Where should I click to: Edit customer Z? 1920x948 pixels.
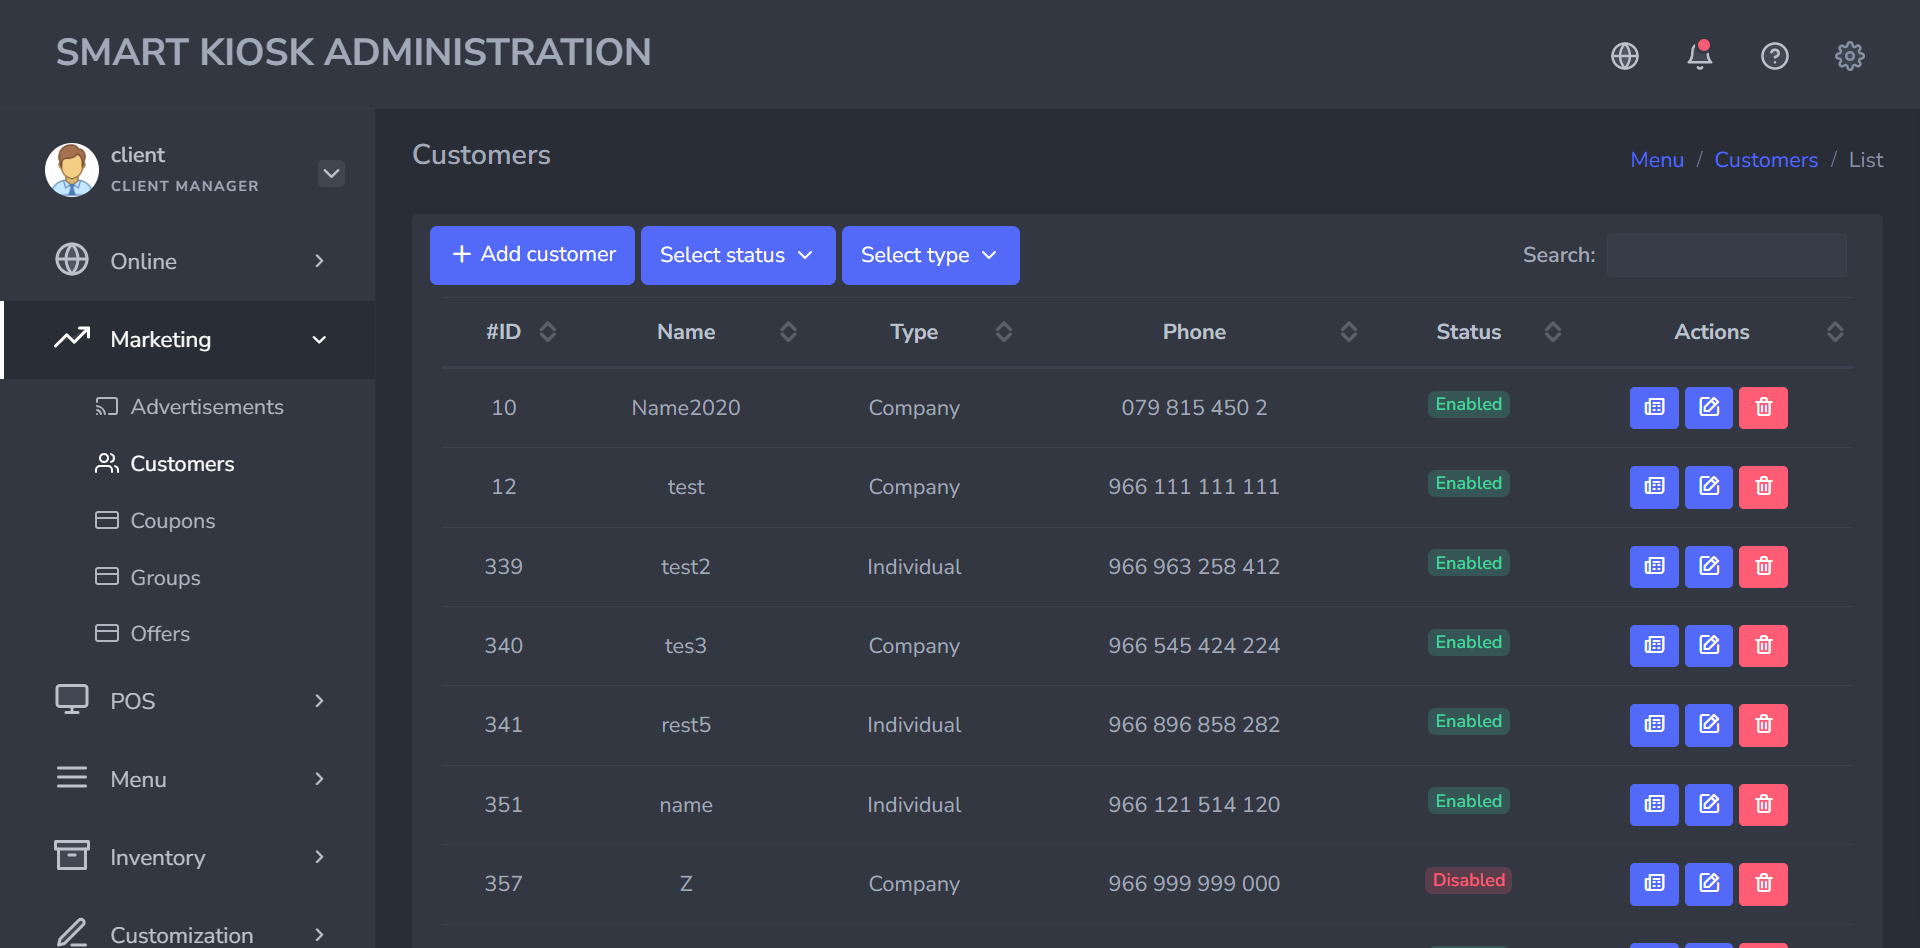(1709, 884)
